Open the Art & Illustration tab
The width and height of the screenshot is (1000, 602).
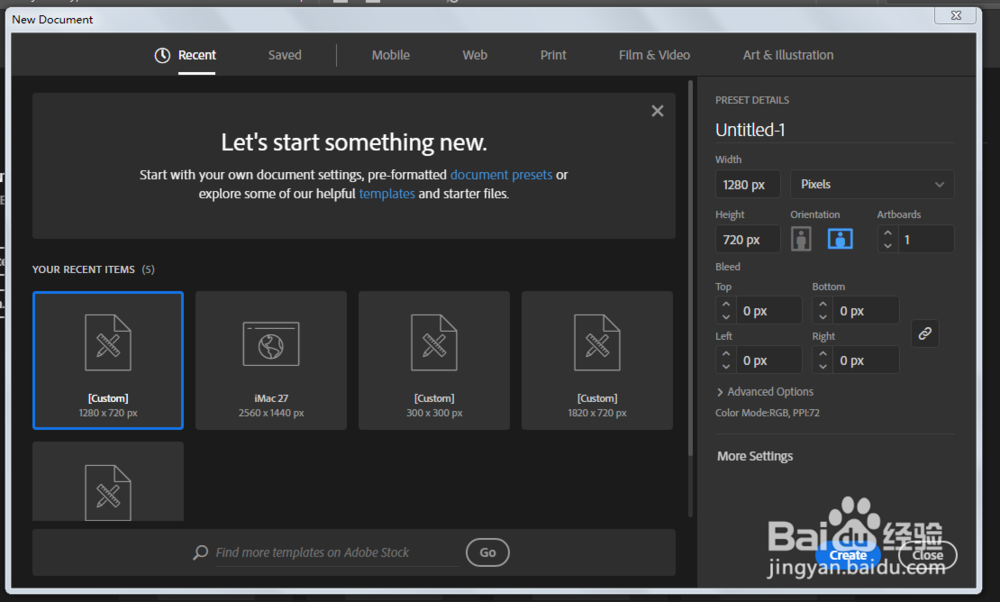tap(788, 55)
